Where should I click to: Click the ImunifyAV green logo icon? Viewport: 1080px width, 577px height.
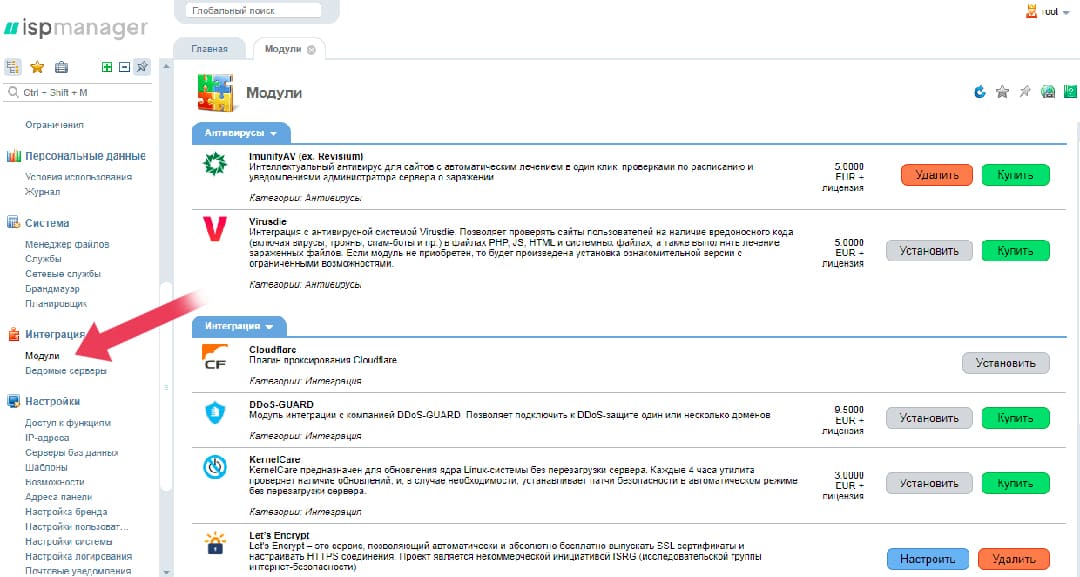[x=215, y=164]
